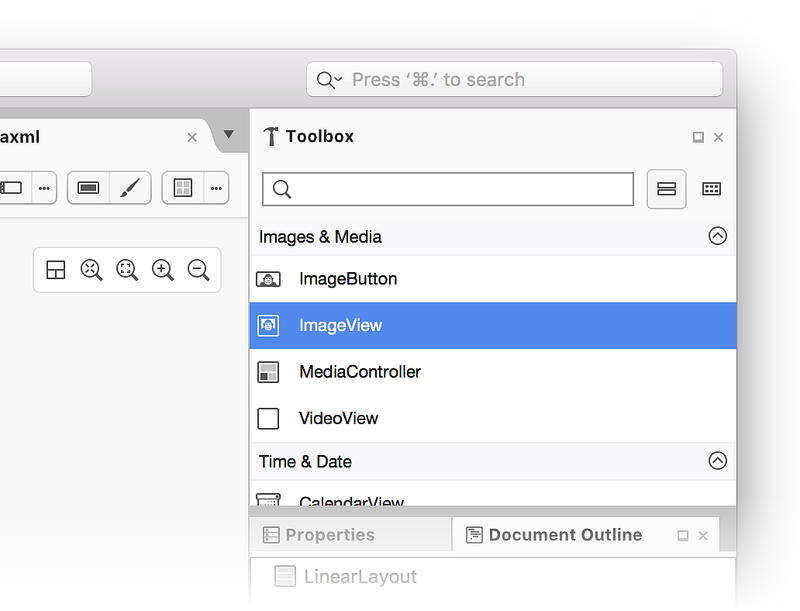Click the device frame icon in the toolbar
The image size is (800, 611).
pyautogui.click(x=86, y=187)
